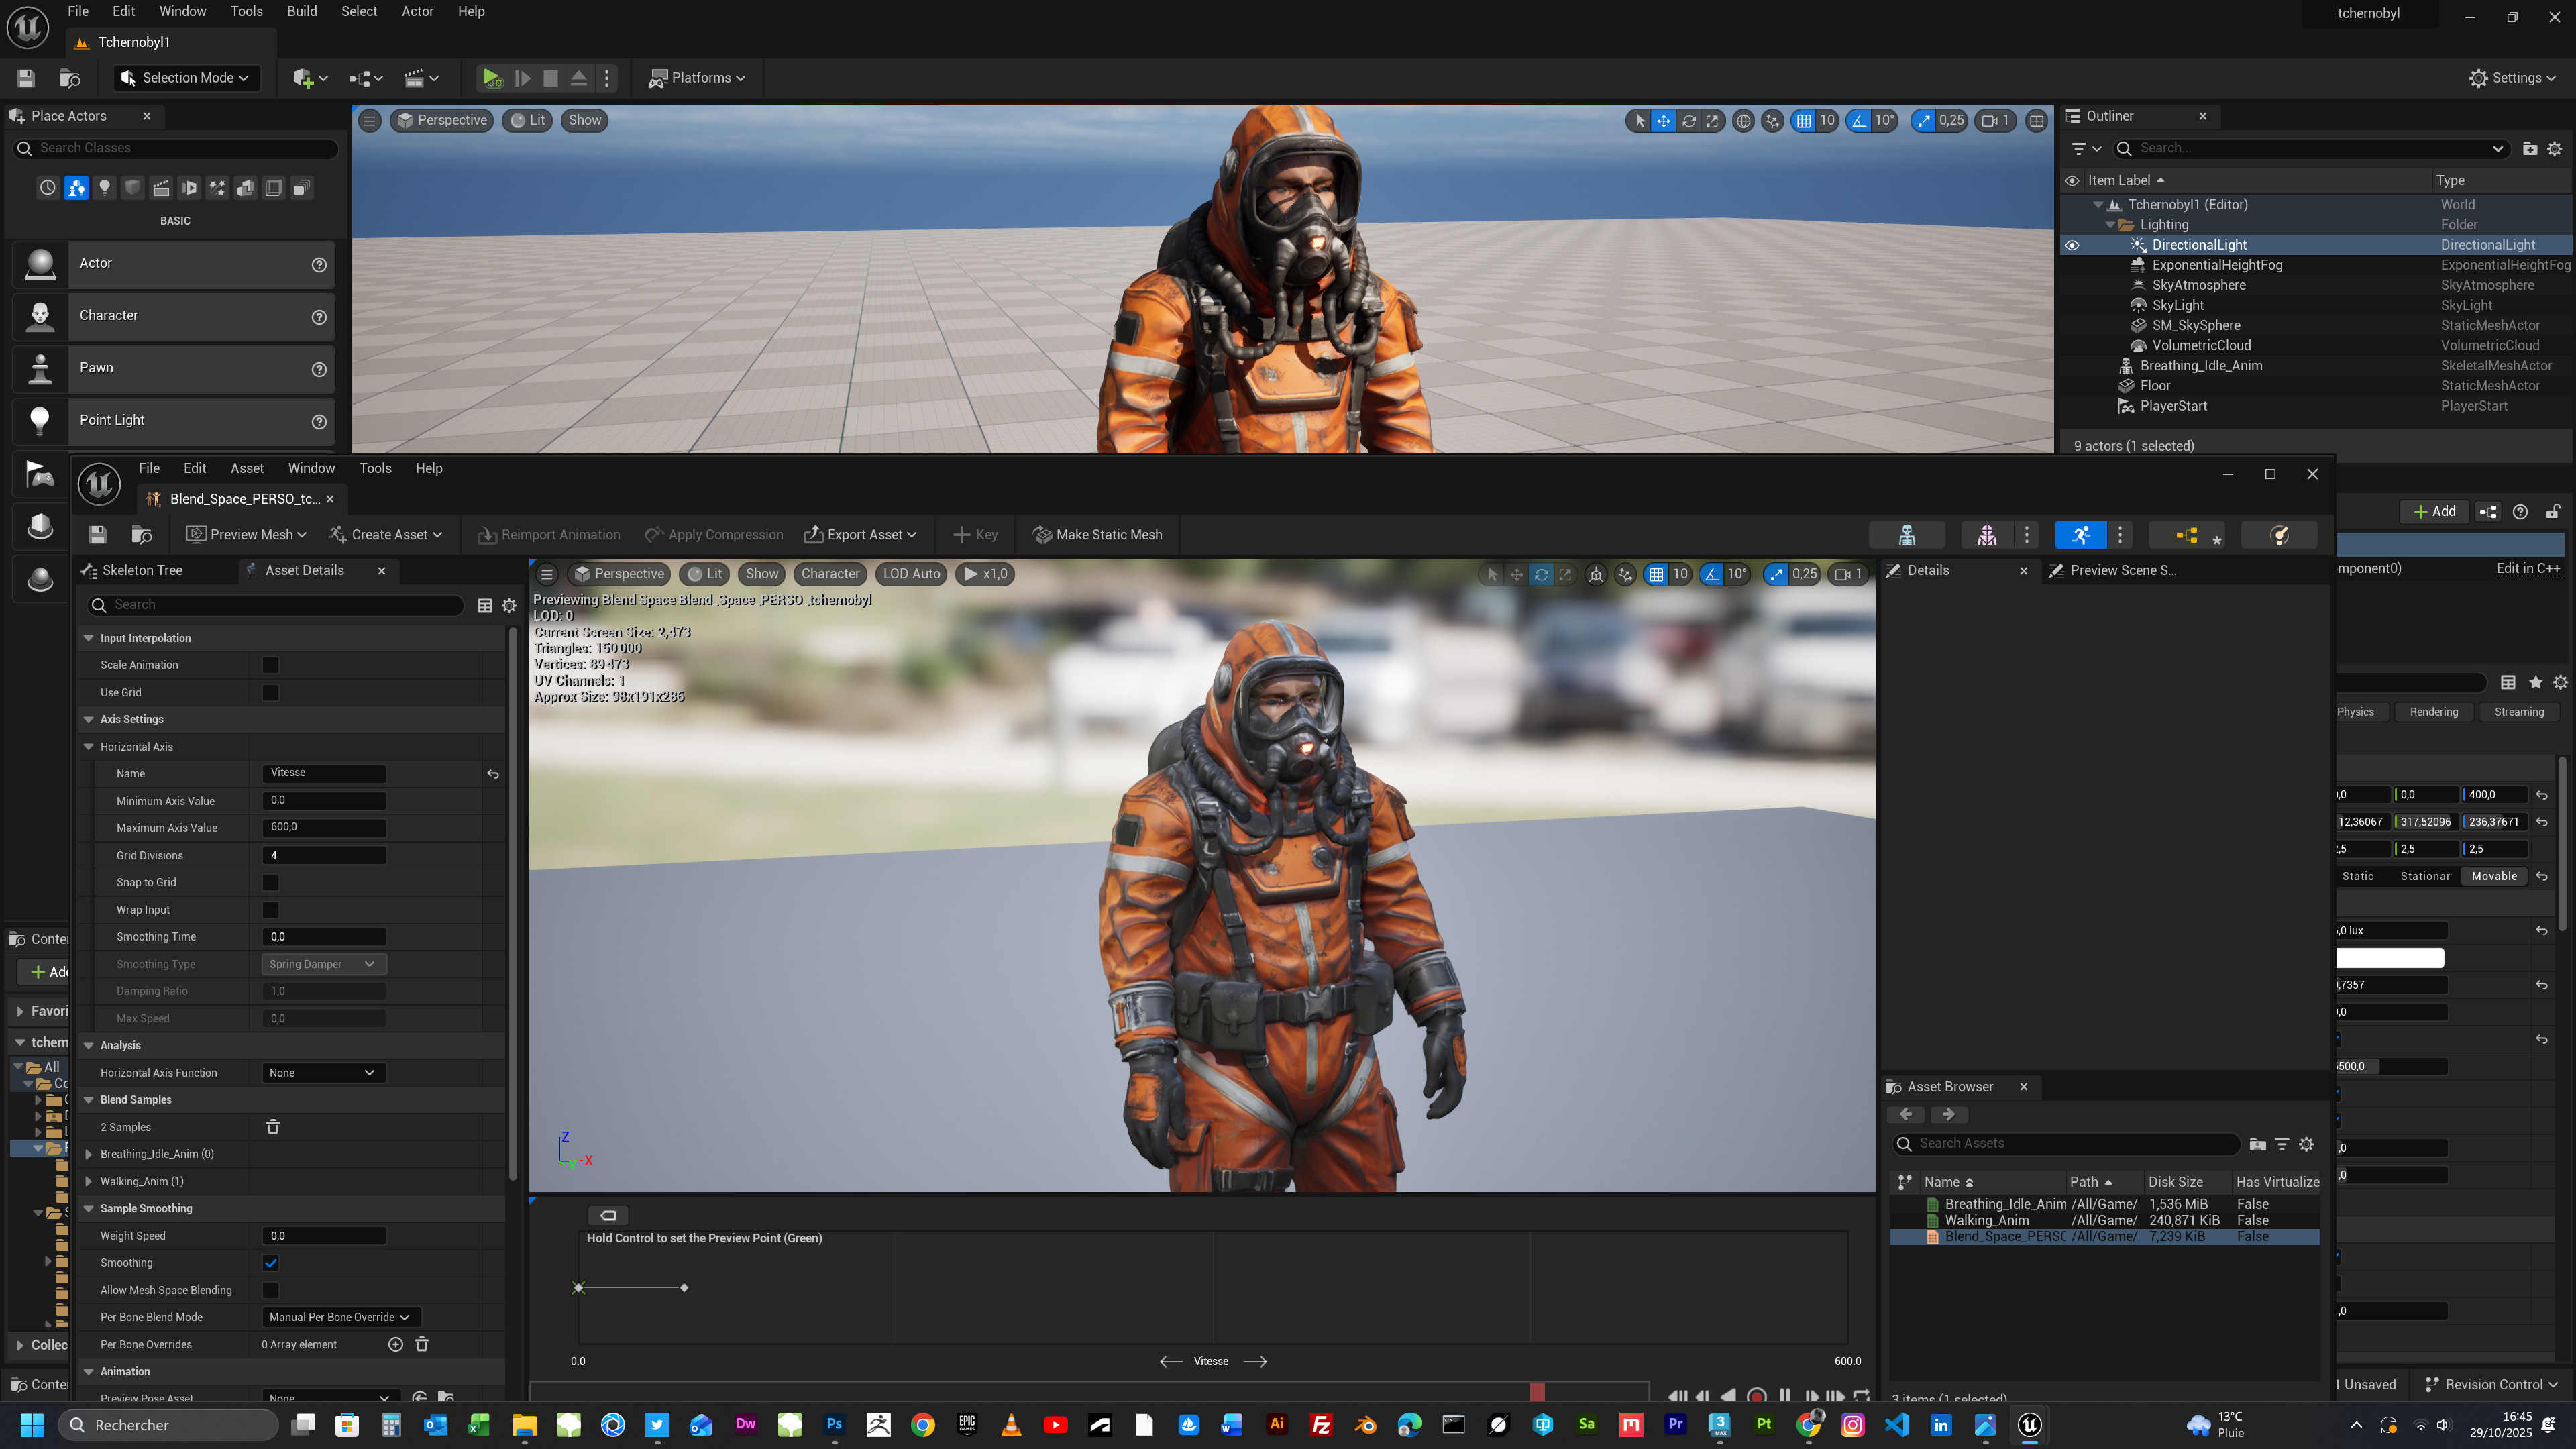Open Asset Details settings gear icon

click(x=509, y=605)
